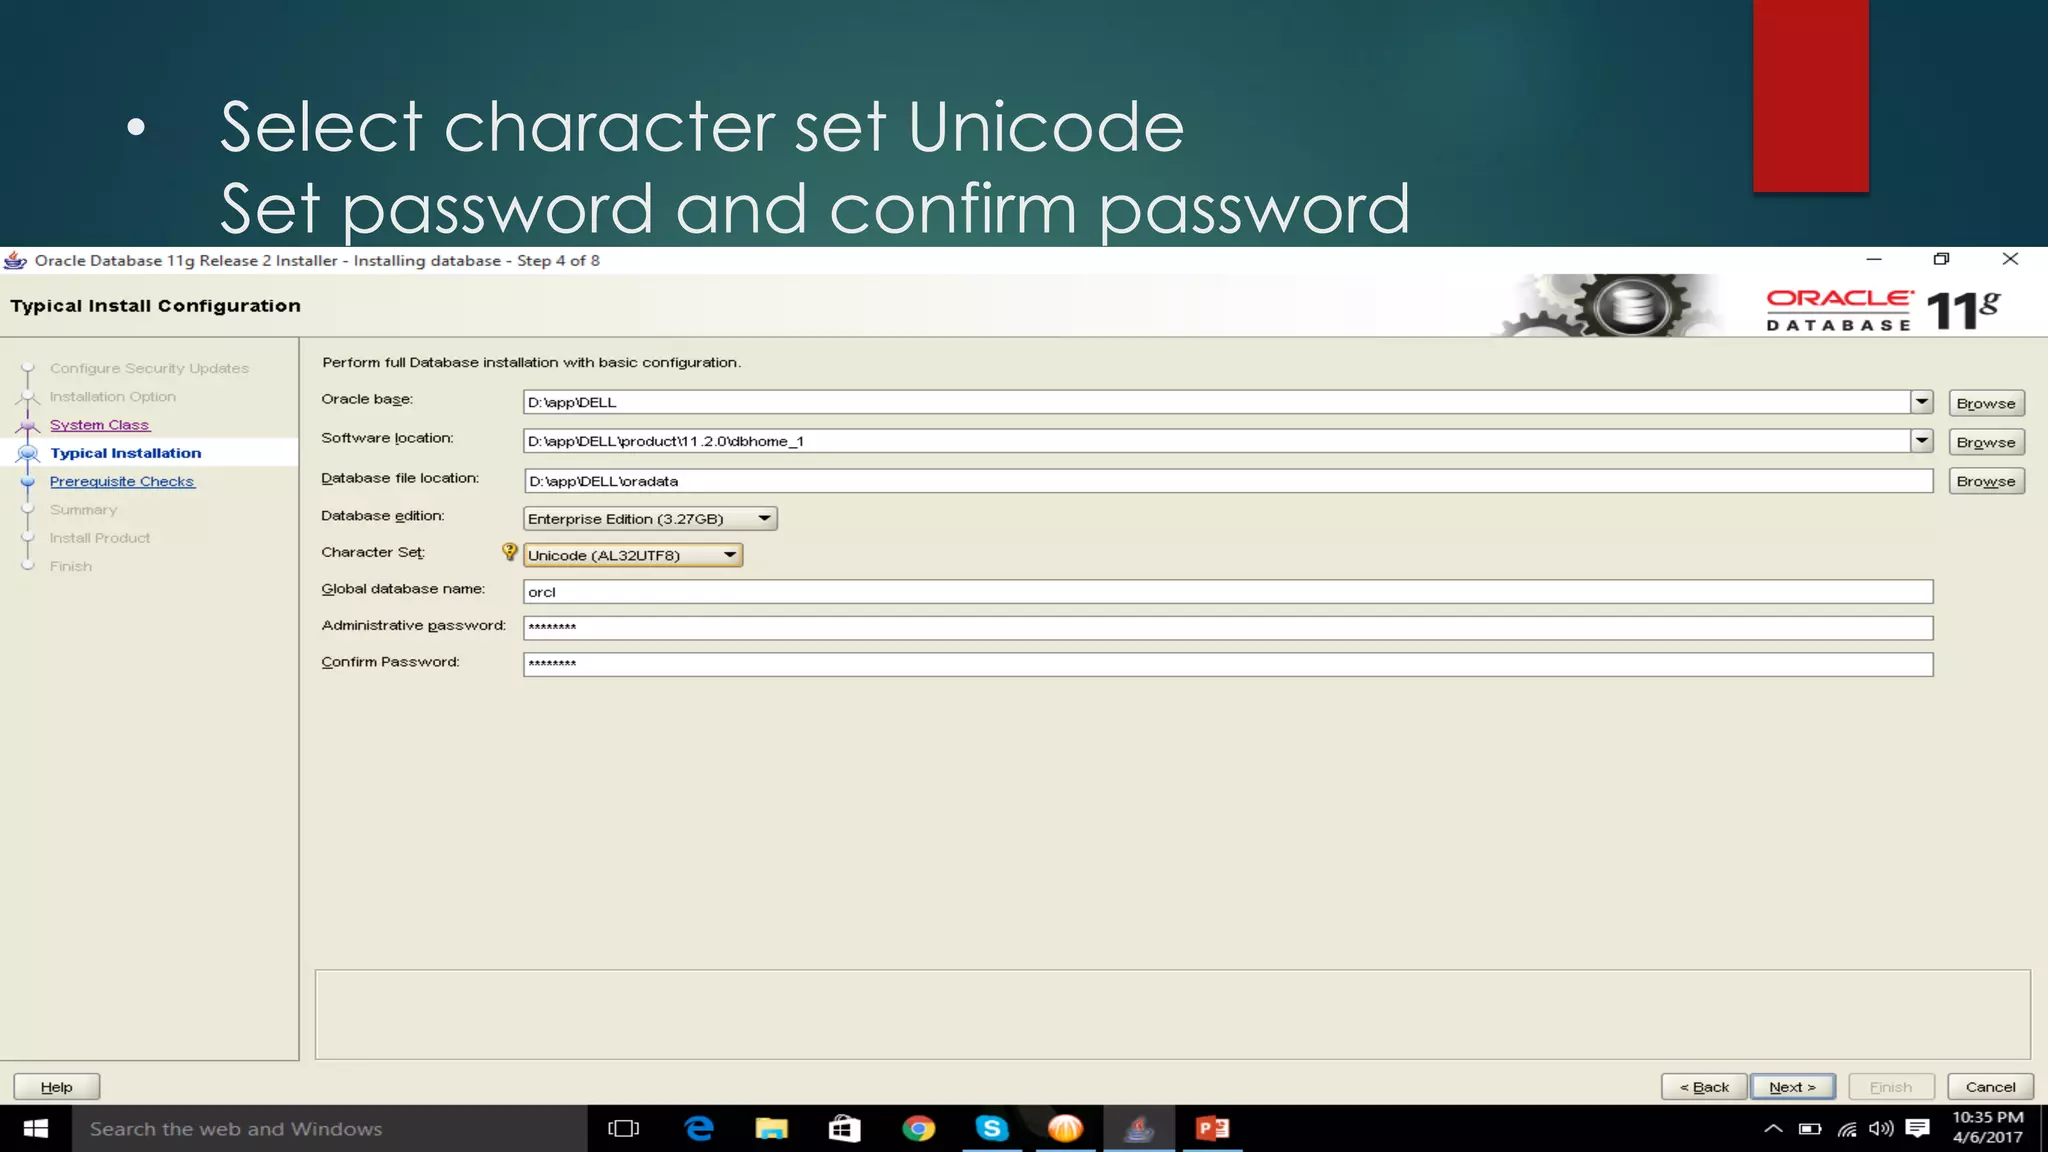Expand the Software location dropdown arrow
The width and height of the screenshot is (2048, 1152).
(1922, 440)
